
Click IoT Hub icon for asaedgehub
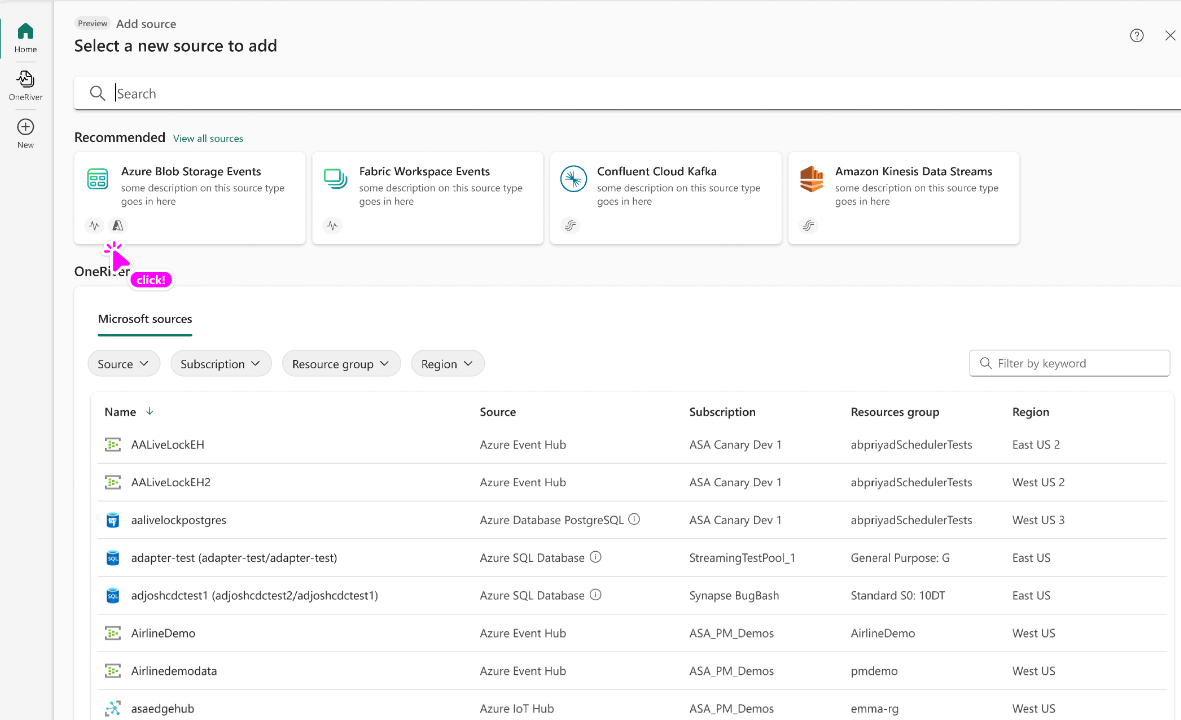click(113, 709)
